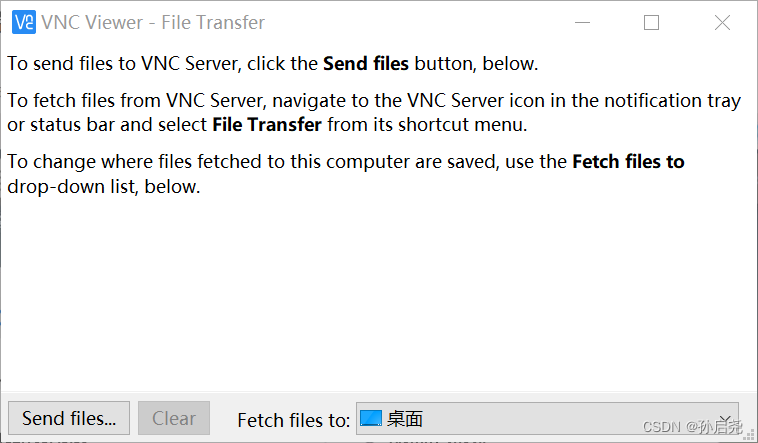Maximize the File Transfer window
This screenshot has width=758, height=443.
(x=651, y=22)
